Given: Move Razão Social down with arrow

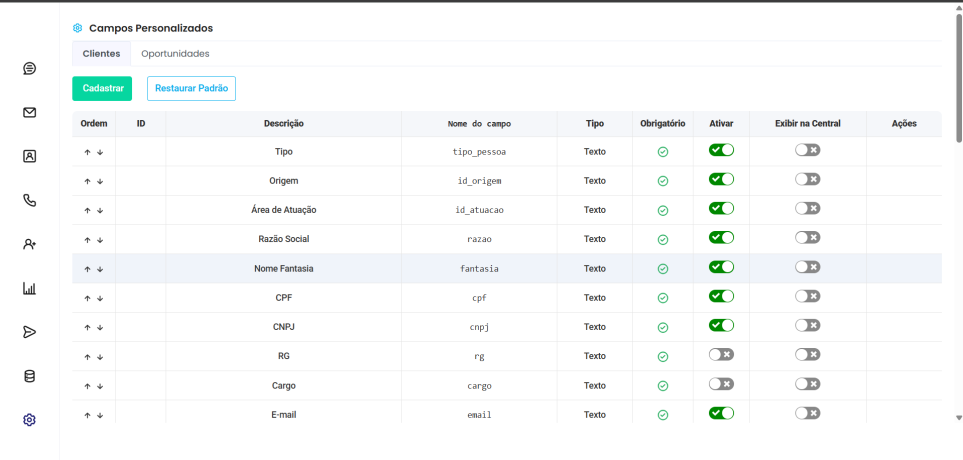Looking at the screenshot, I should (x=100, y=240).
